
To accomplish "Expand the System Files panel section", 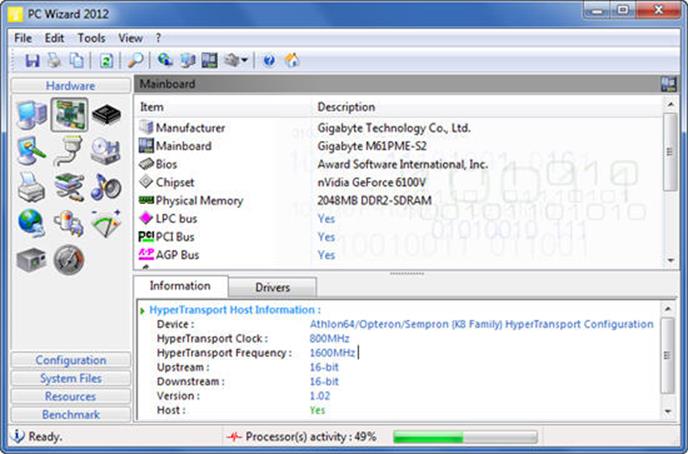I will 71,378.
